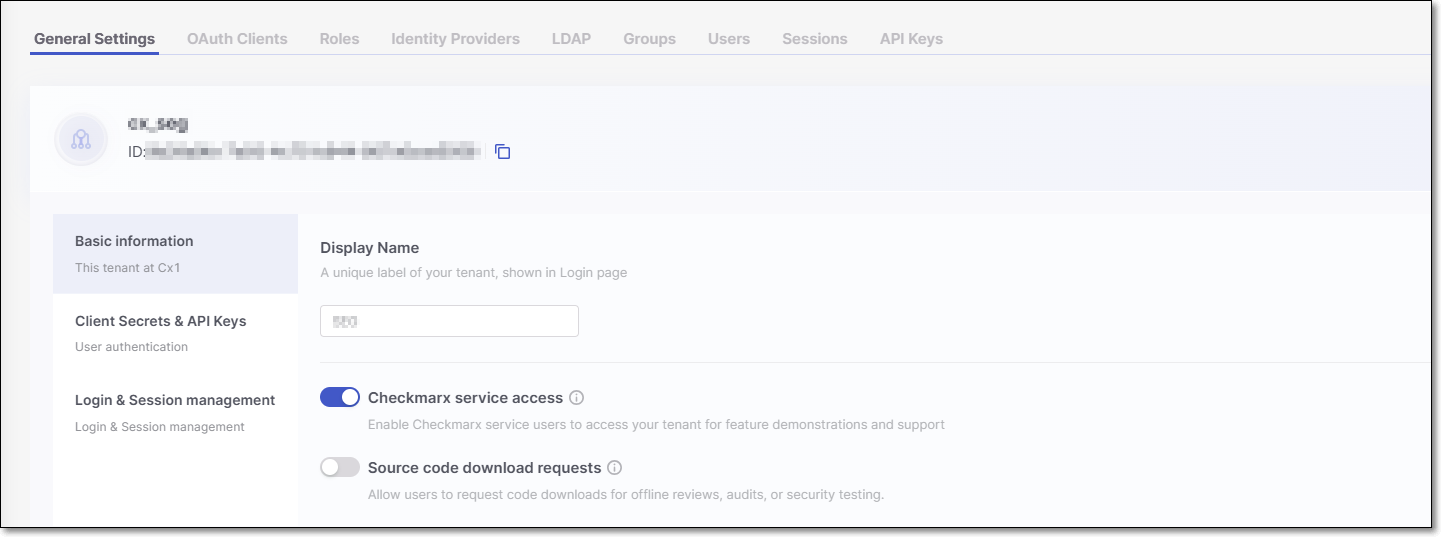View the Sessions tab
This screenshot has width=1441, height=537.
coord(814,39)
